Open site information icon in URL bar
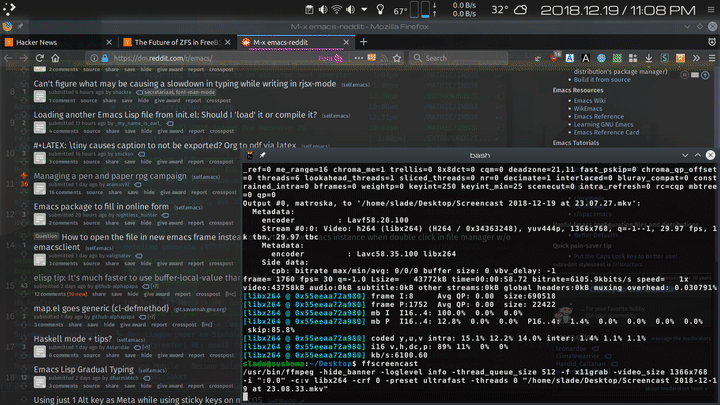The image size is (720, 405). coord(94,58)
